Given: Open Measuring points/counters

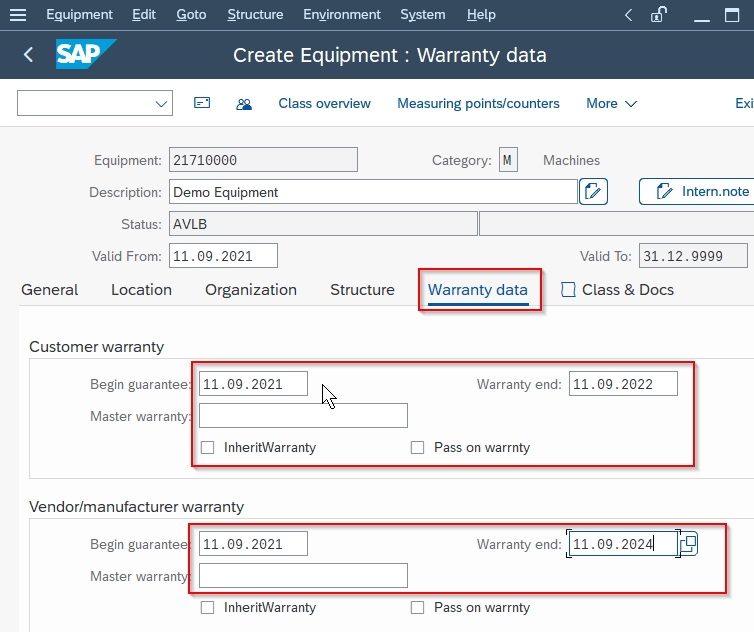Looking at the screenshot, I should point(478,103).
